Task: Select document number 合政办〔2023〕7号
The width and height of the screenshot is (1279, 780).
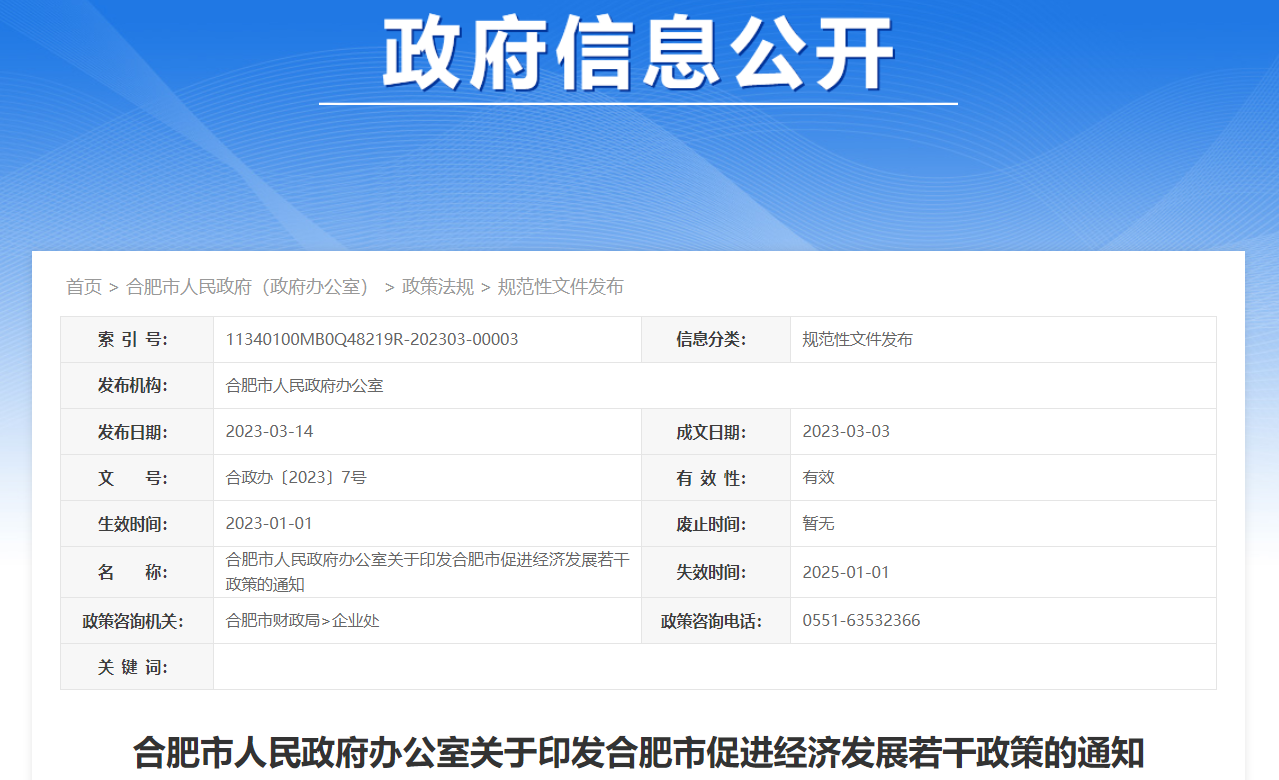Action: [296, 478]
